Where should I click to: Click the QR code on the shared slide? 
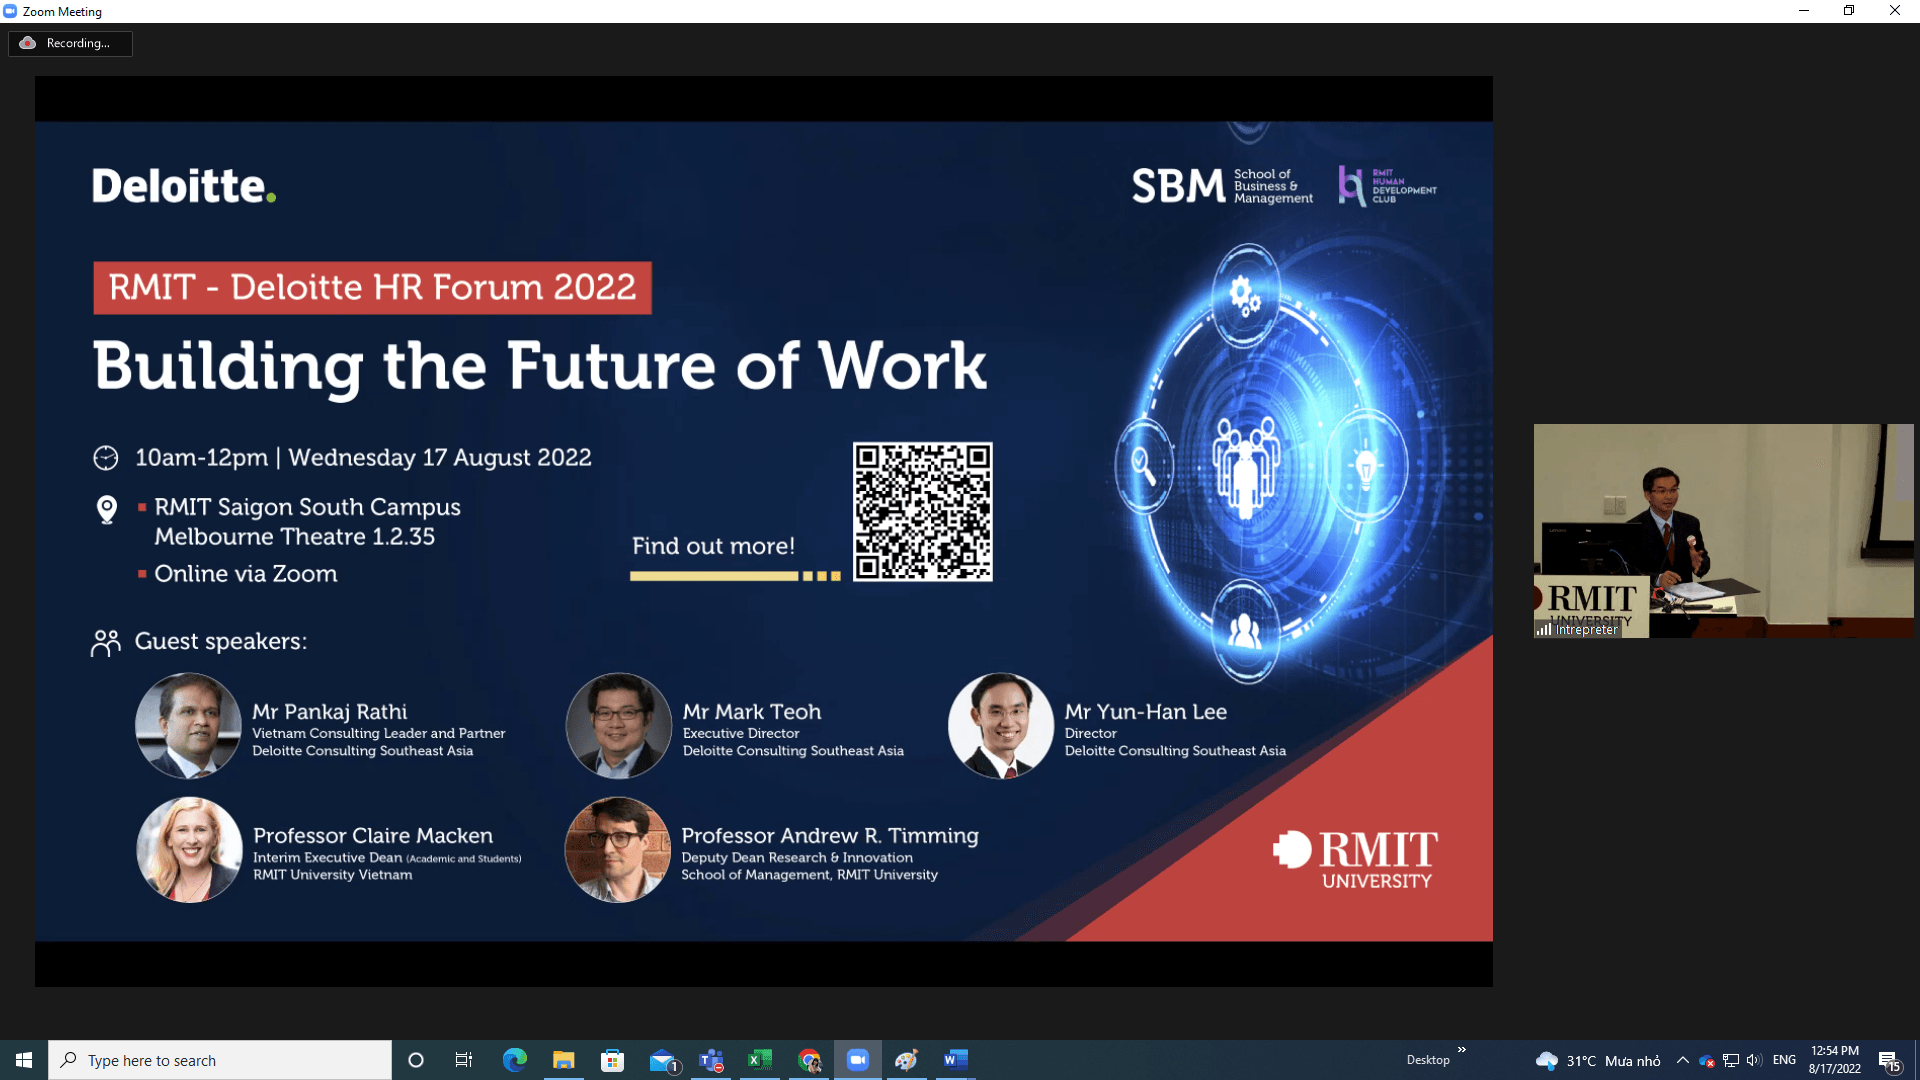[x=922, y=511]
